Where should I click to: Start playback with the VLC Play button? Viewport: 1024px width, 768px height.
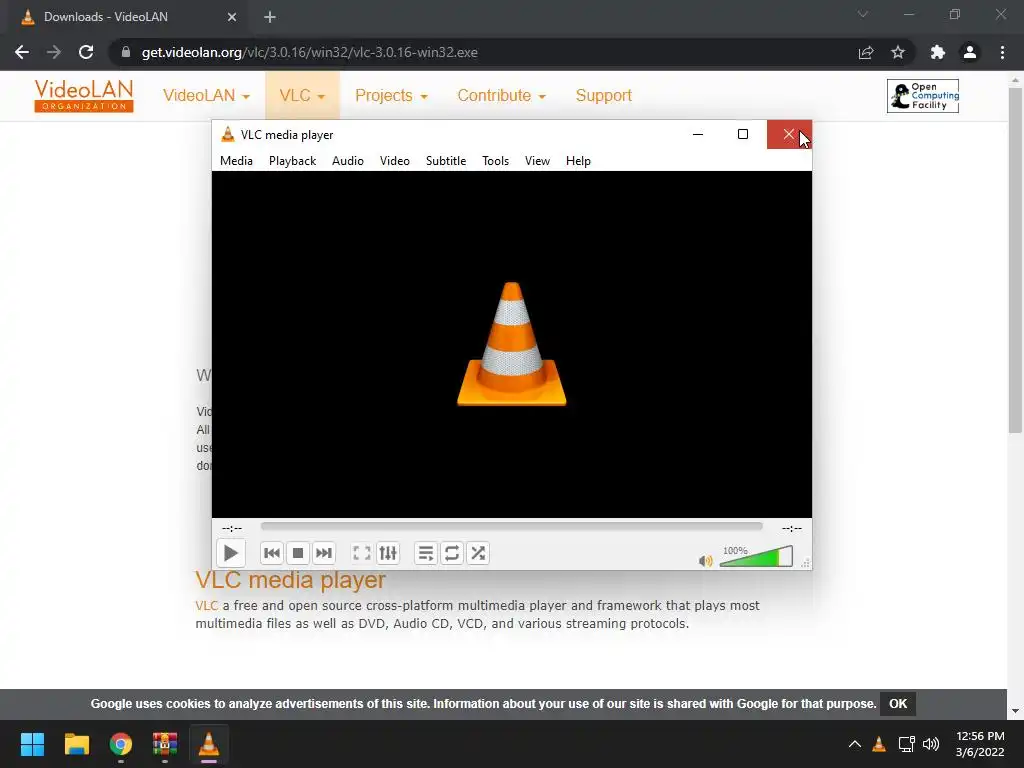[231, 553]
